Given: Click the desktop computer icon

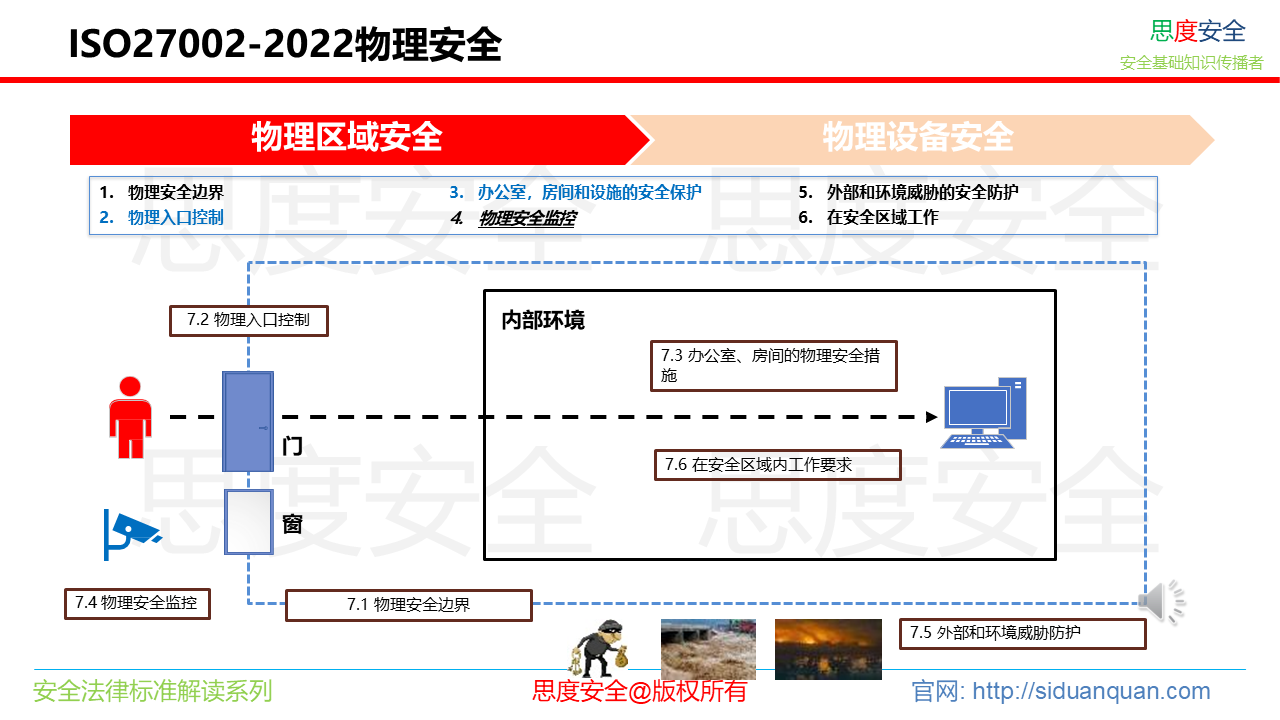Looking at the screenshot, I should pyautogui.click(x=983, y=413).
